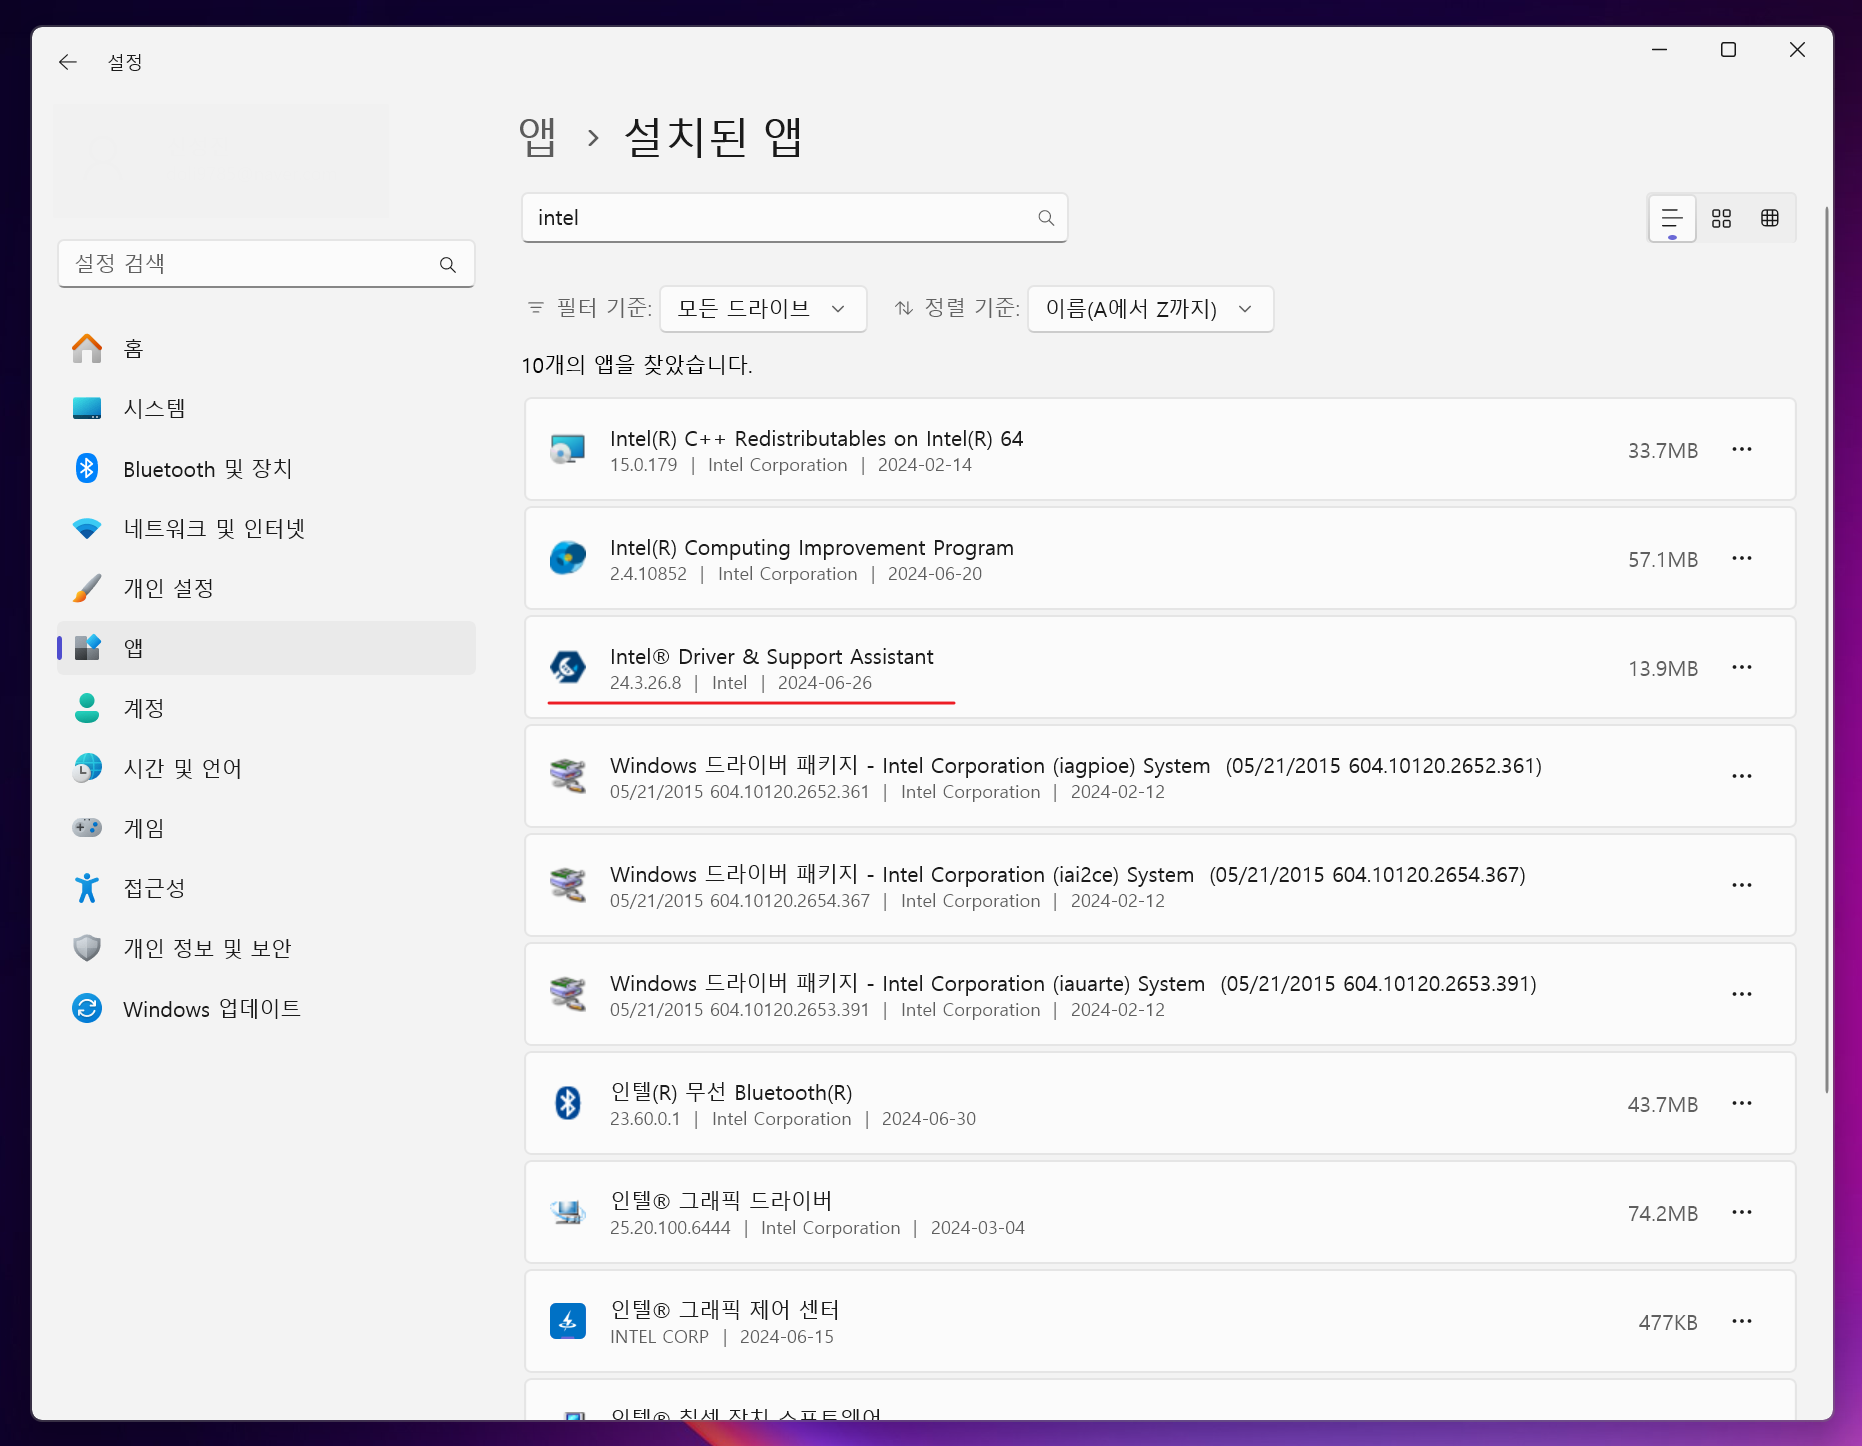
Task: Open 계정 settings
Action: (266, 709)
